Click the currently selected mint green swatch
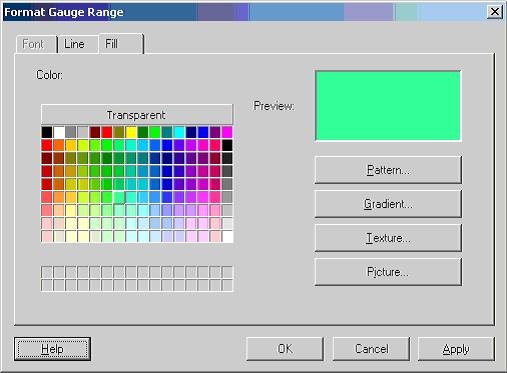The height and width of the screenshot is (373, 507). click(119, 197)
